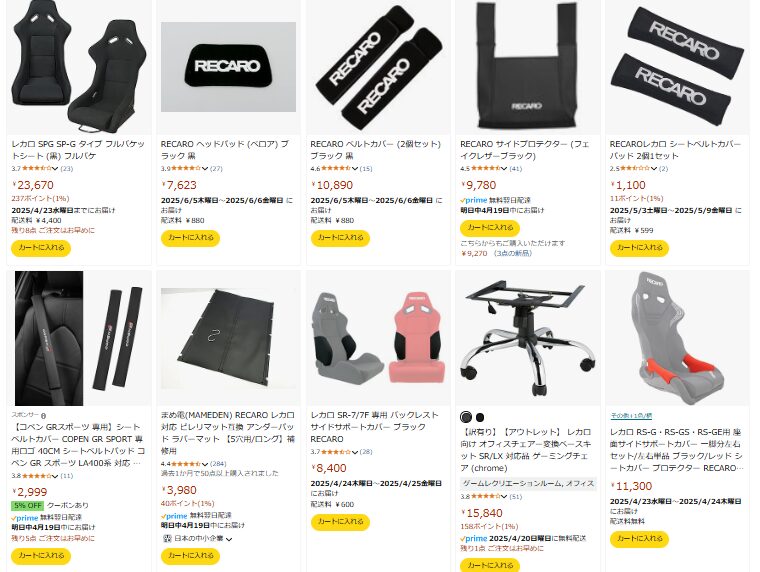Viewport: 760px width, 572px height.
Task: Click star rating of RECARO ヘッドパッド
Action: click(x=186, y=168)
